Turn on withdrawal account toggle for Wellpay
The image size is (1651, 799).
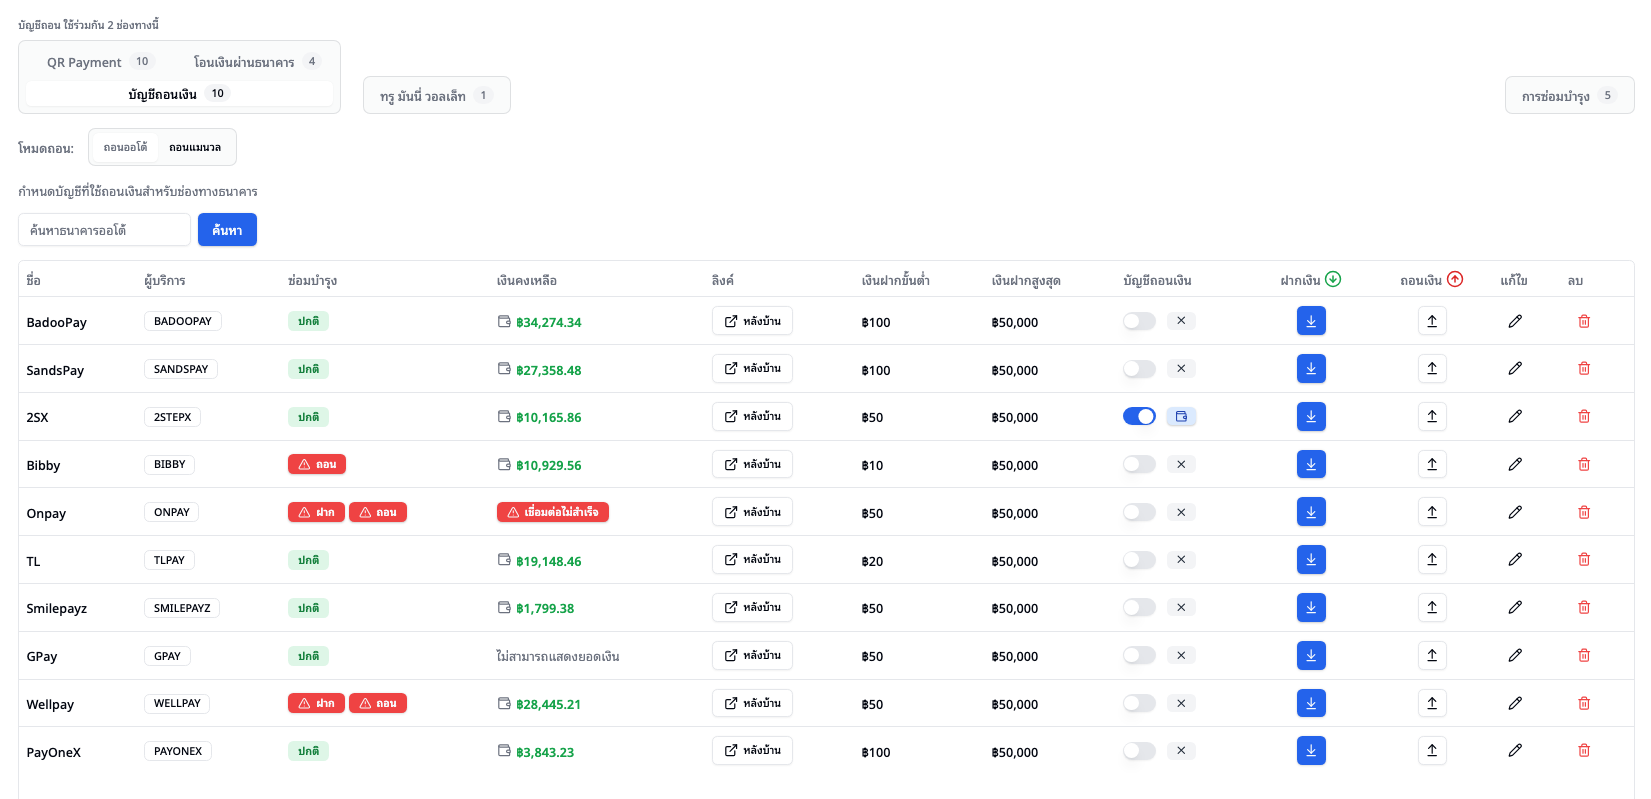(x=1139, y=704)
